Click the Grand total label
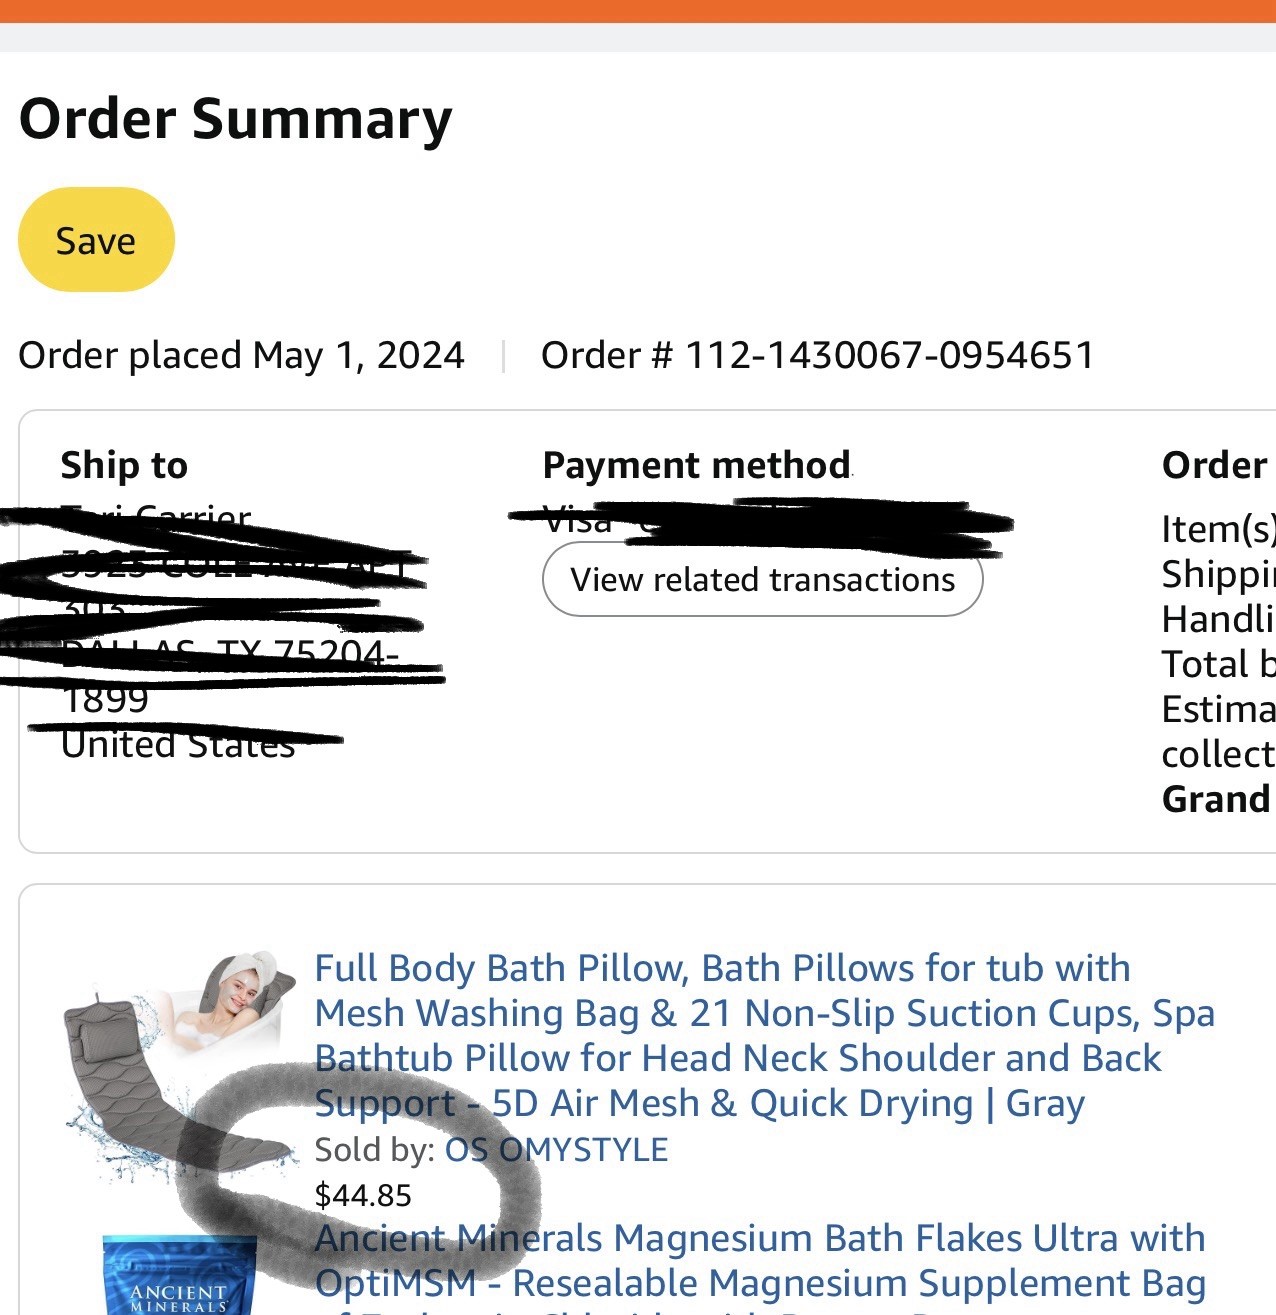This screenshot has height=1315, width=1276. coord(1216,799)
